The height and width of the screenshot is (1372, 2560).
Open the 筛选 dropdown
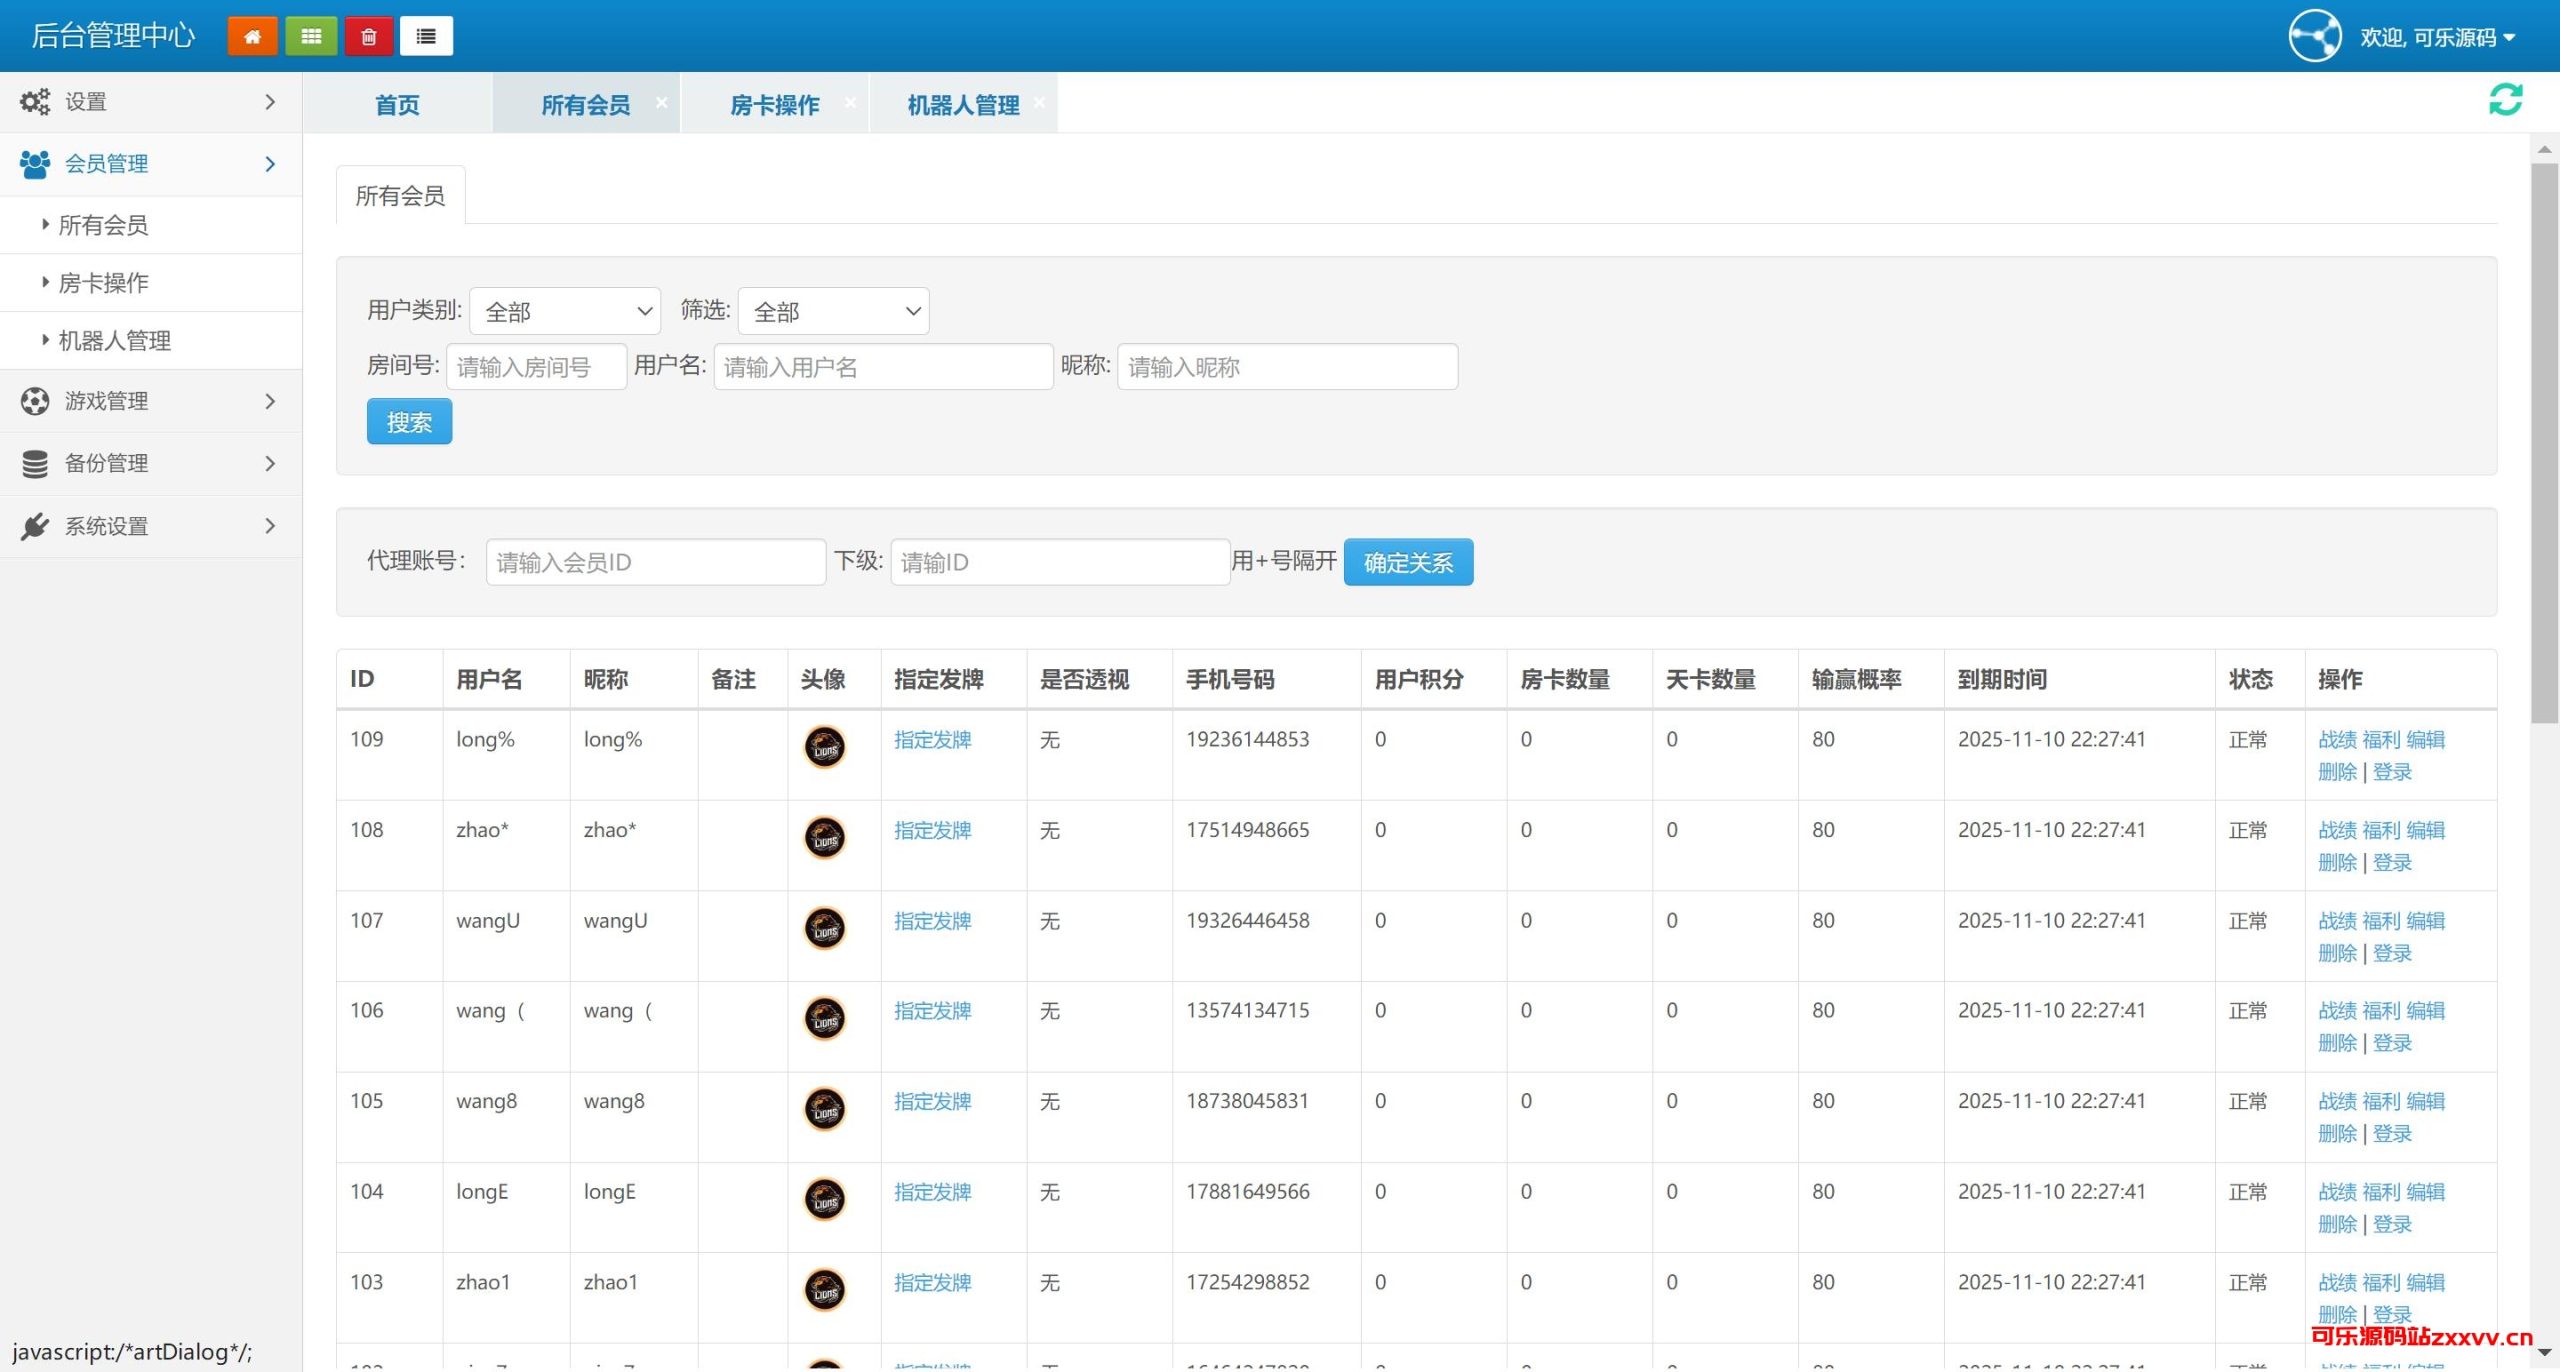point(833,312)
